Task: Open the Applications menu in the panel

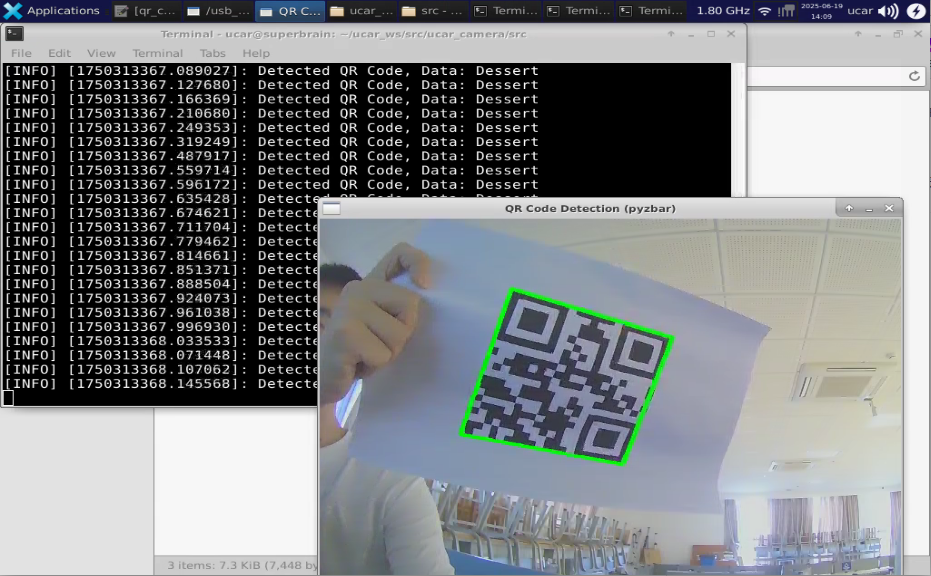Action: 51,10
